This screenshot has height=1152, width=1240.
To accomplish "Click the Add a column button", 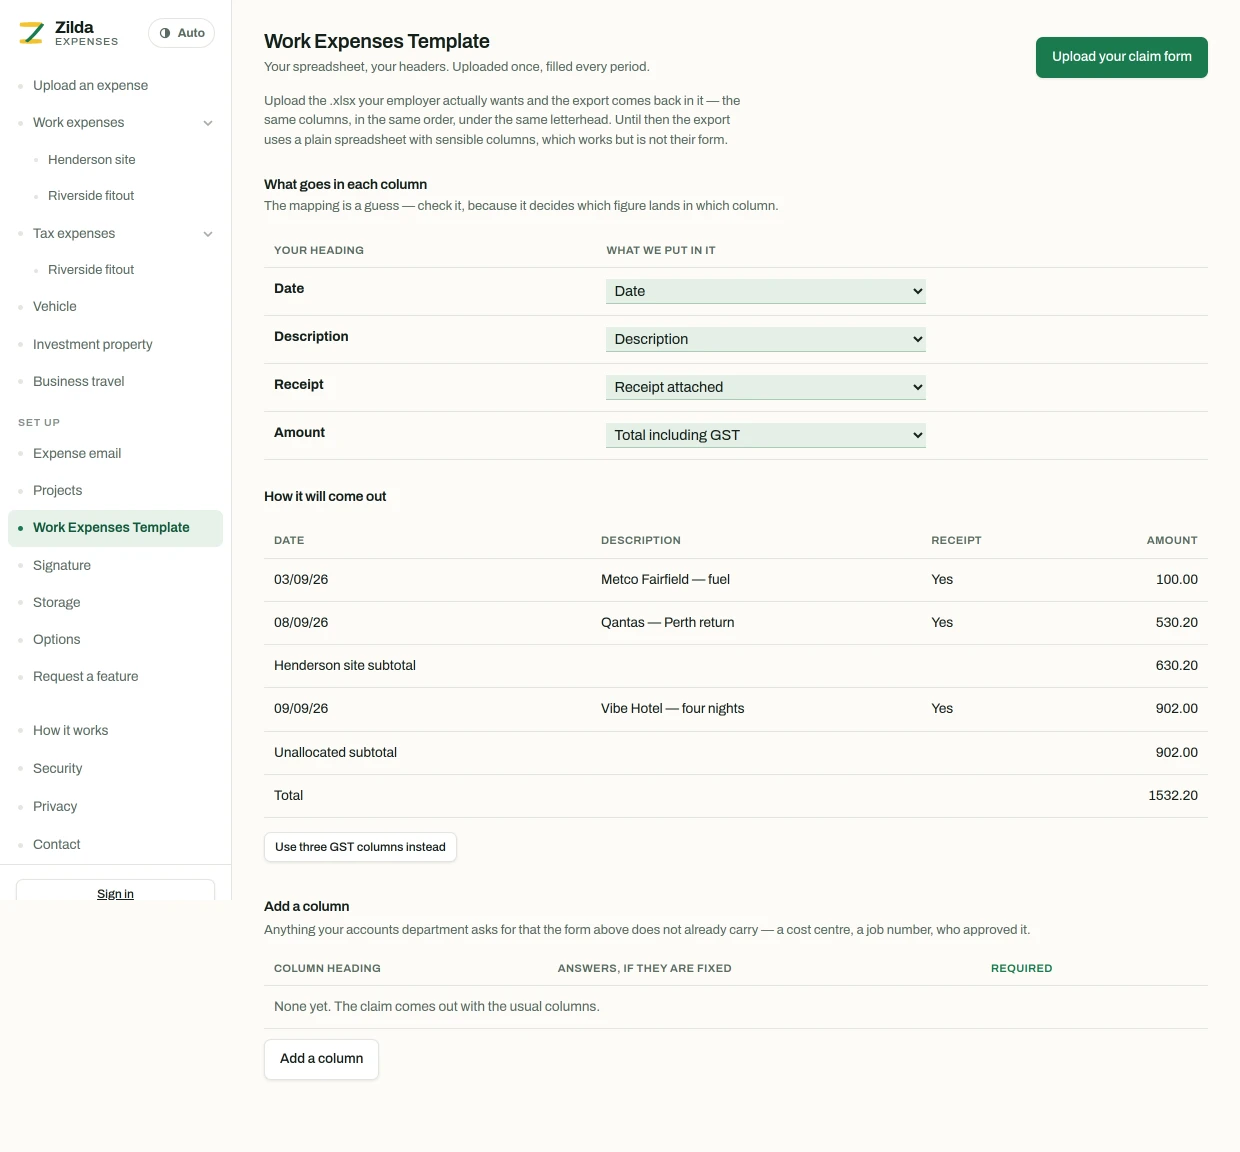I will point(321,1059).
